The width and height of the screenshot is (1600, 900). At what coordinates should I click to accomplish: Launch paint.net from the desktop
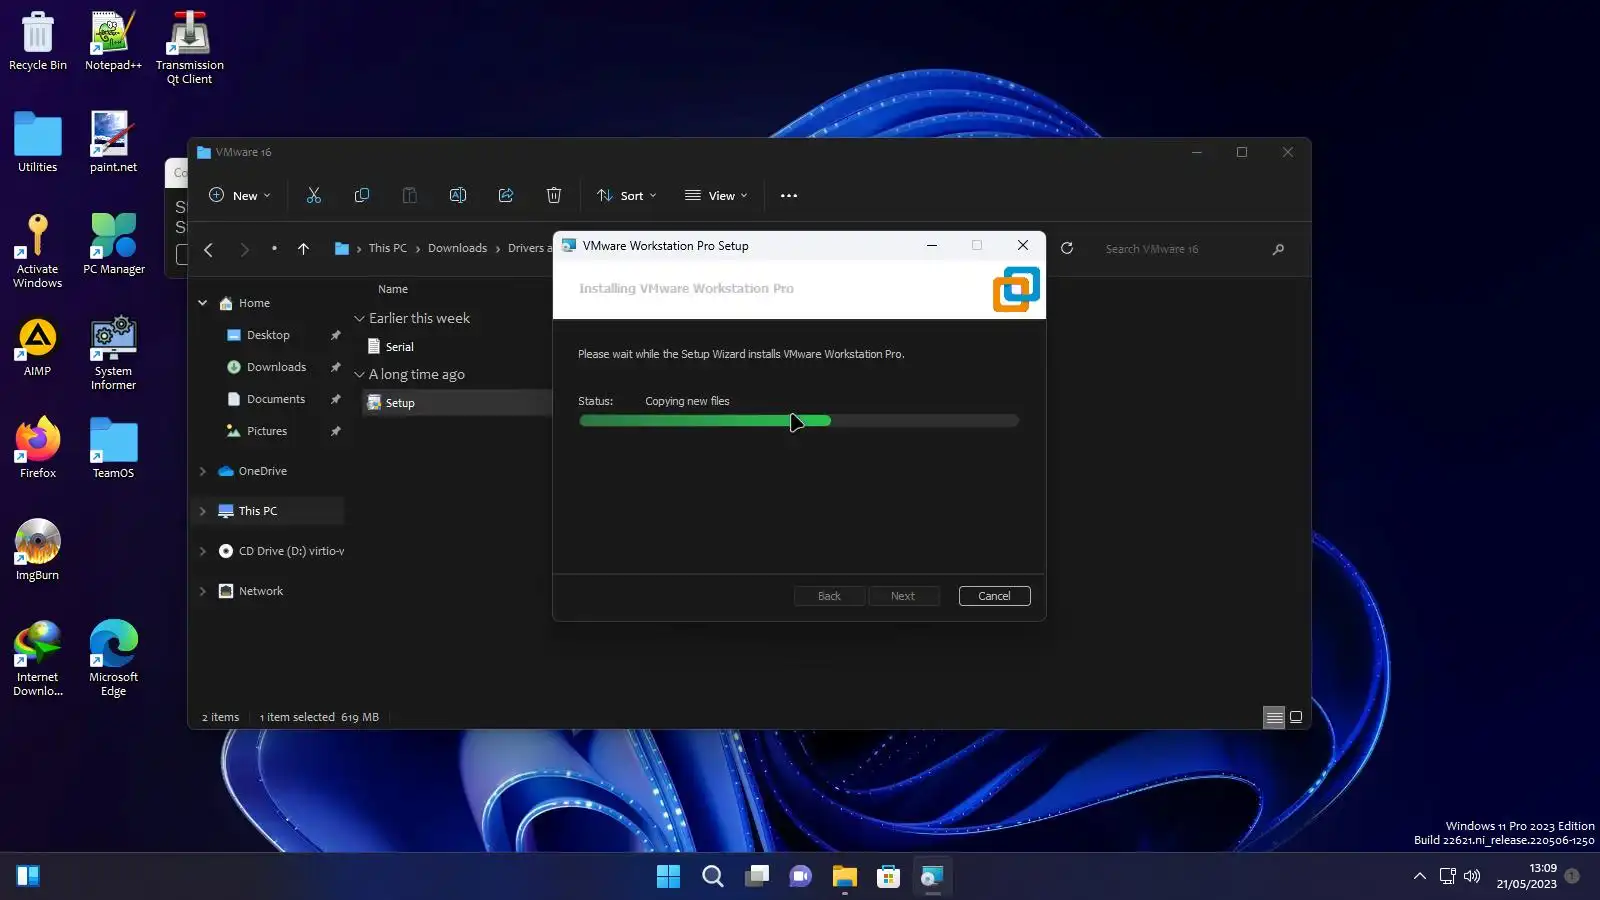coord(113,142)
